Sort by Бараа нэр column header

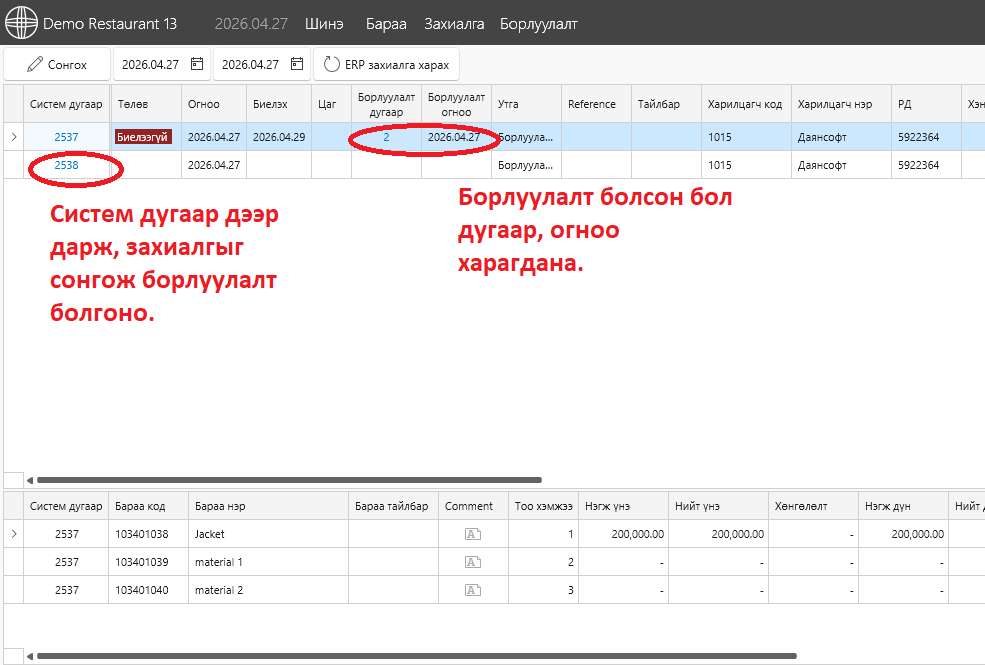click(x=268, y=506)
